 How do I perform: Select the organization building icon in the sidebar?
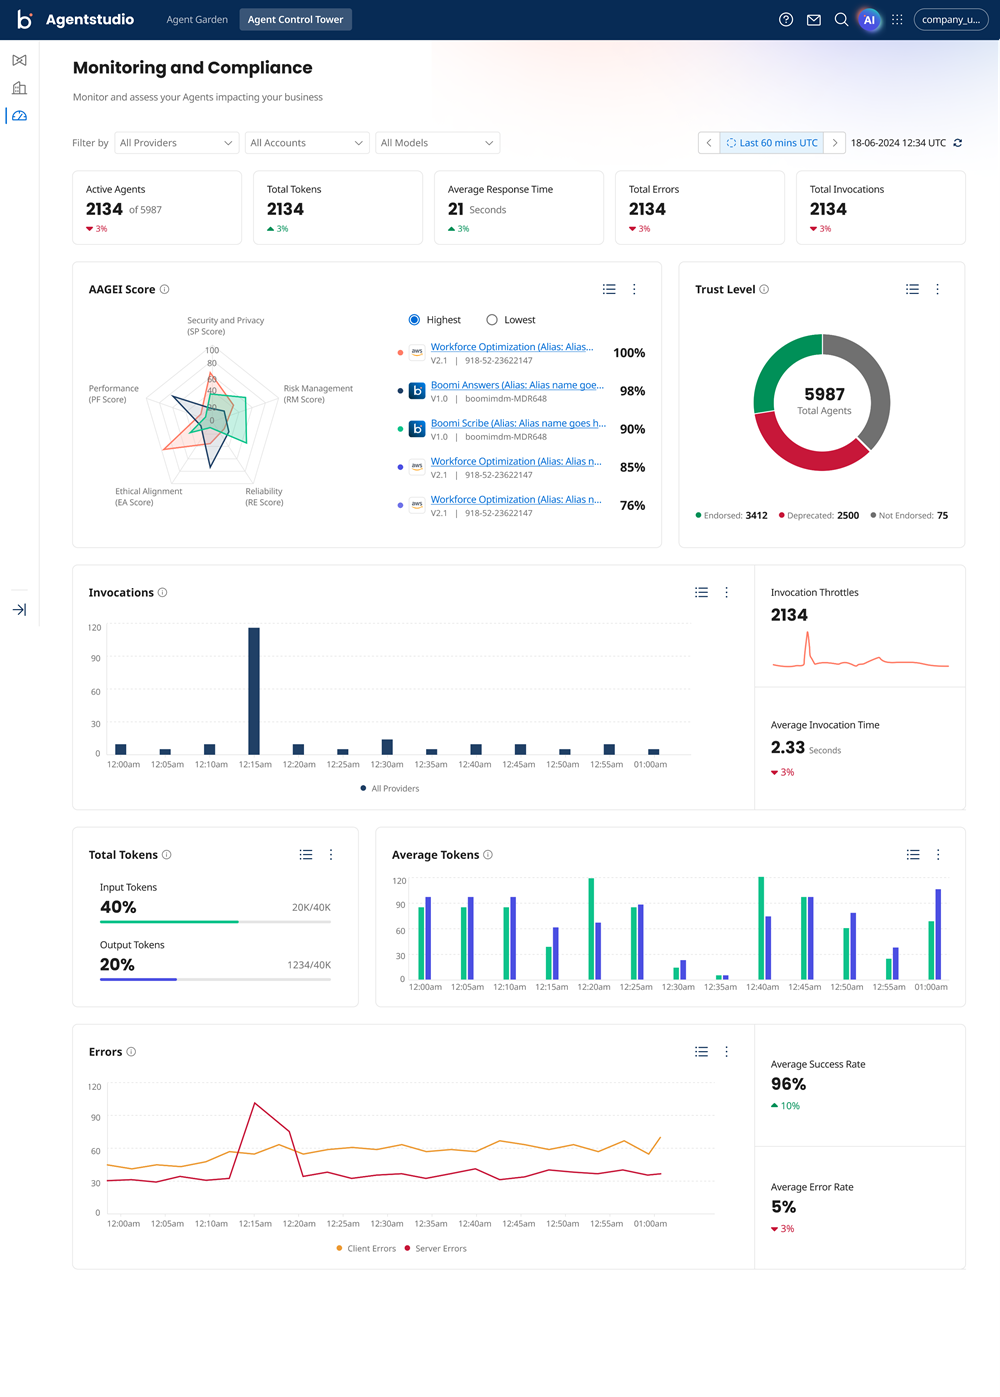pyautogui.click(x=19, y=88)
